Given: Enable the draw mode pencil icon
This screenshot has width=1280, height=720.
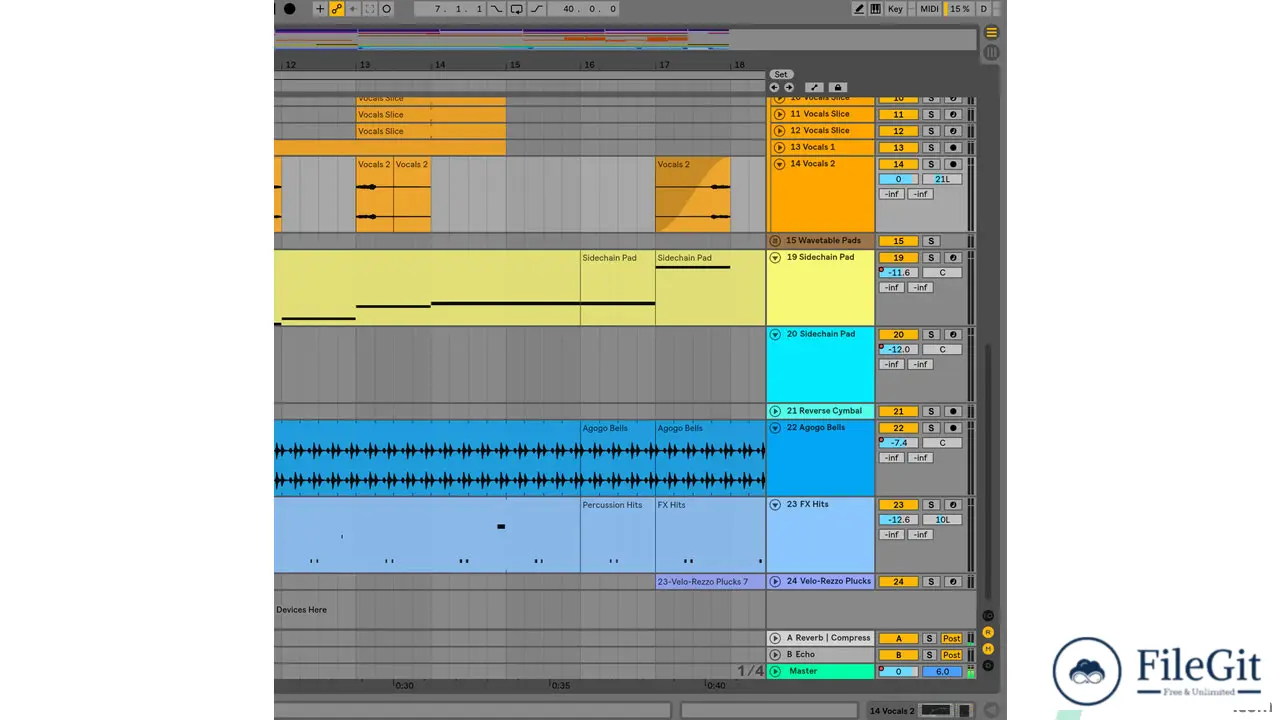Looking at the screenshot, I should click(859, 9).
